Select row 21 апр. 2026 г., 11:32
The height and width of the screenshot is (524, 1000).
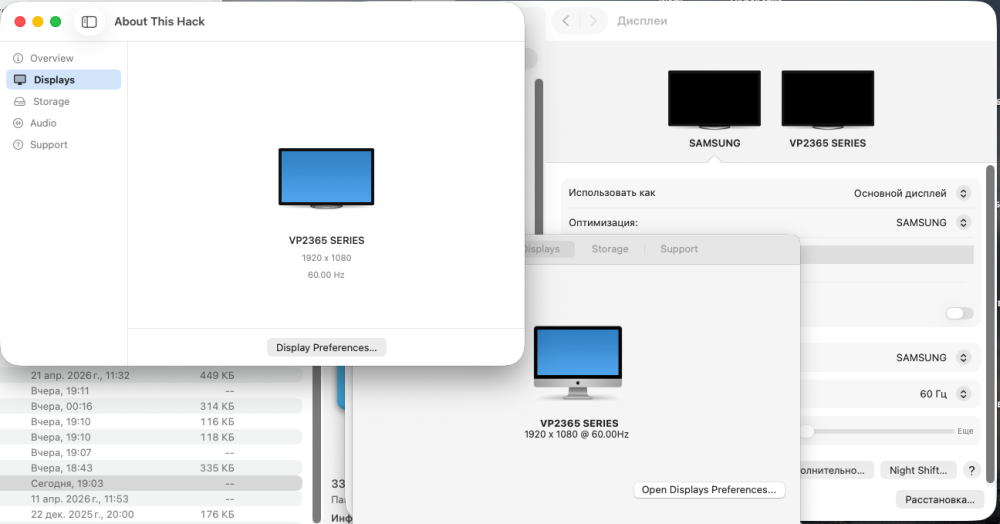coord(151,375)
